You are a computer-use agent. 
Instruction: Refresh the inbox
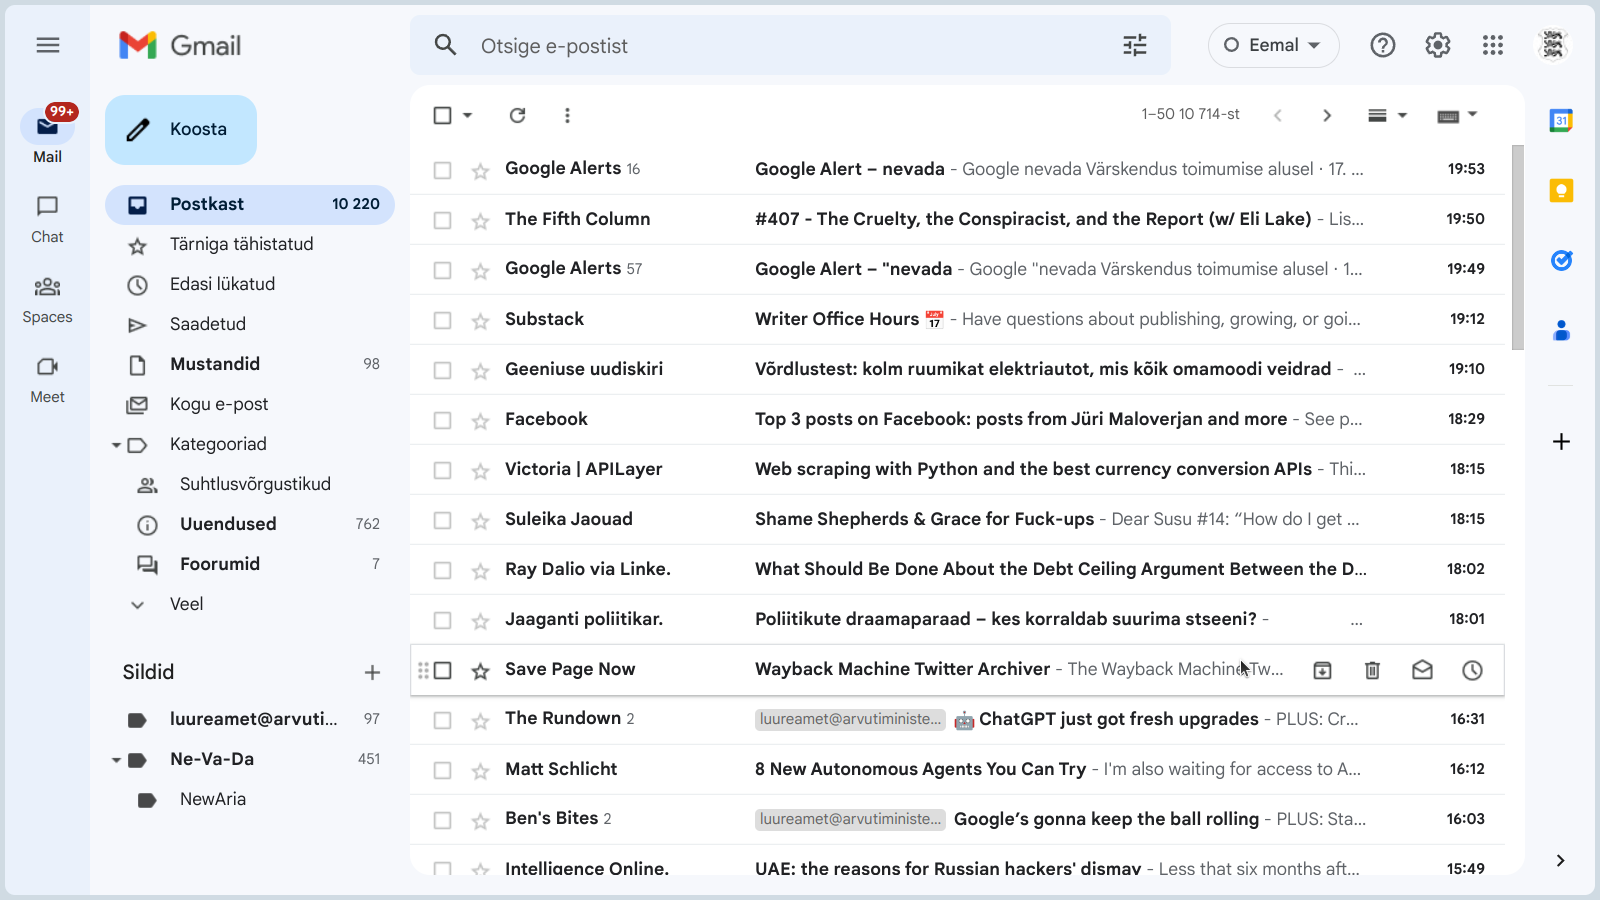[517, 115]
